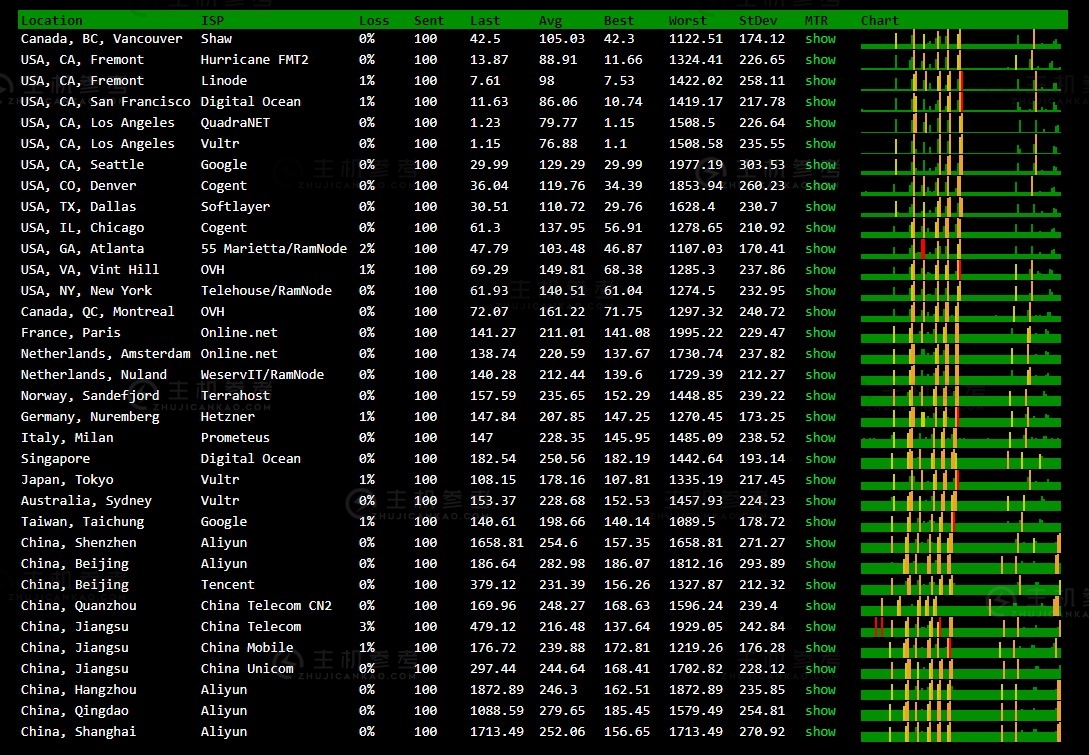The width and height of the screenshot is (1089, 755).
Task: Click '55 Marietta/RamNode' ISP cell
Action: click(274, 249)
